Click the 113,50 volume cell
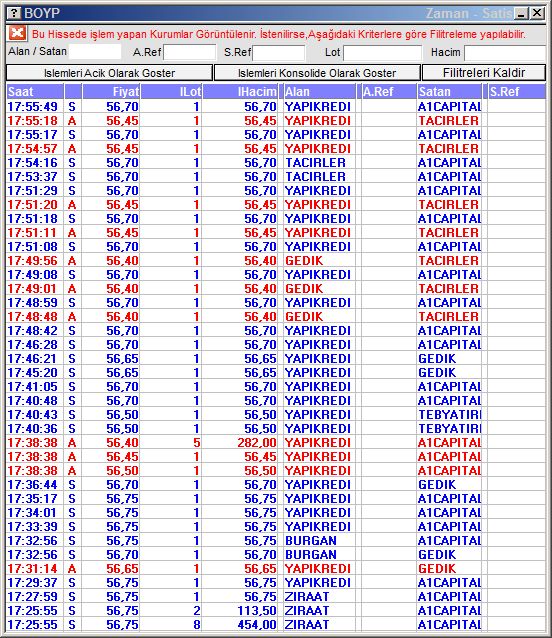Viewport: 552px width, 638px height. click(x=257, y=611)
